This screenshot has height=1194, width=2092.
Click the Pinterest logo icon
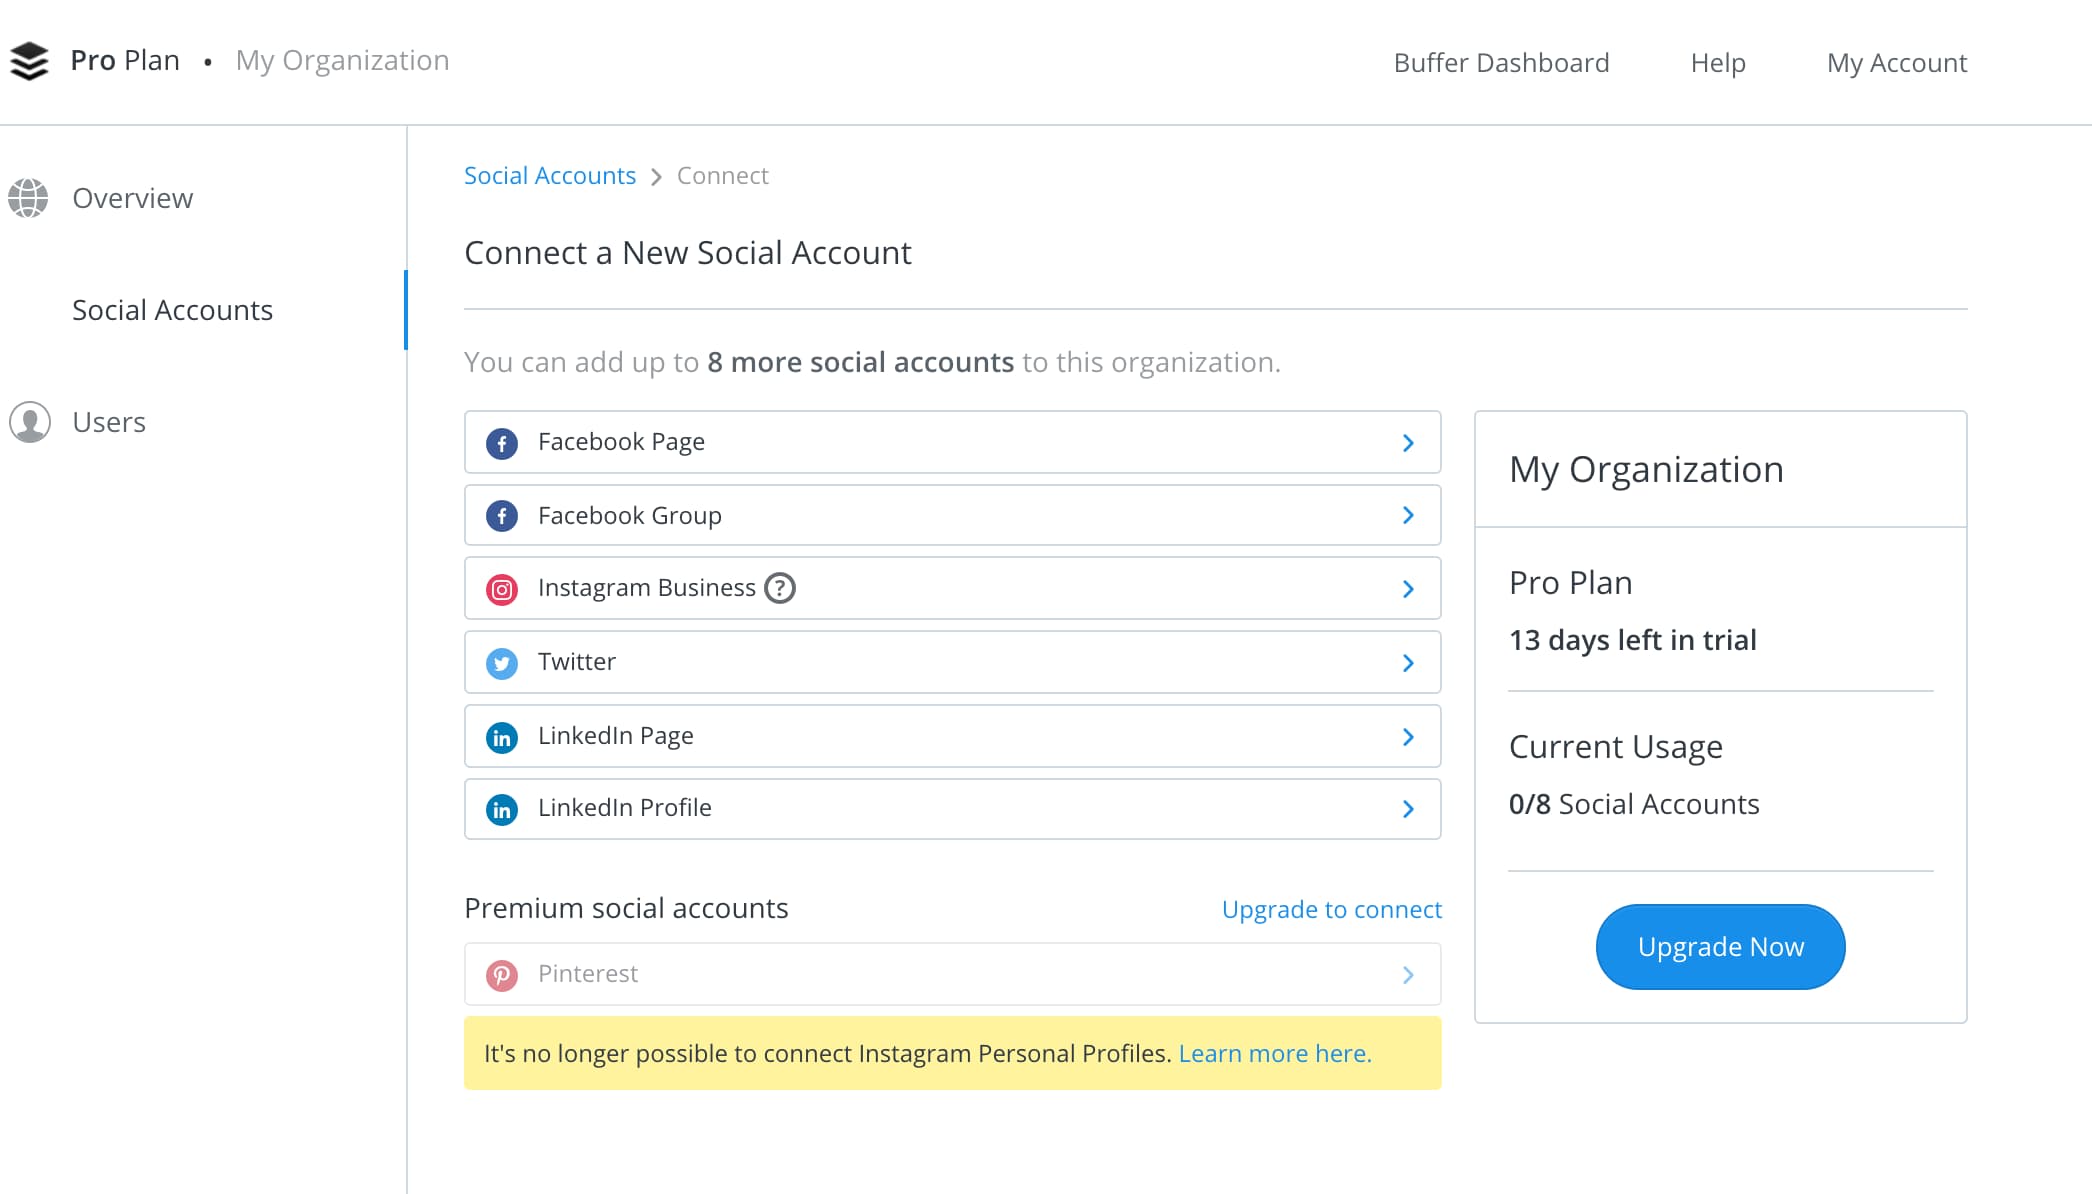[x=502, y=975]
